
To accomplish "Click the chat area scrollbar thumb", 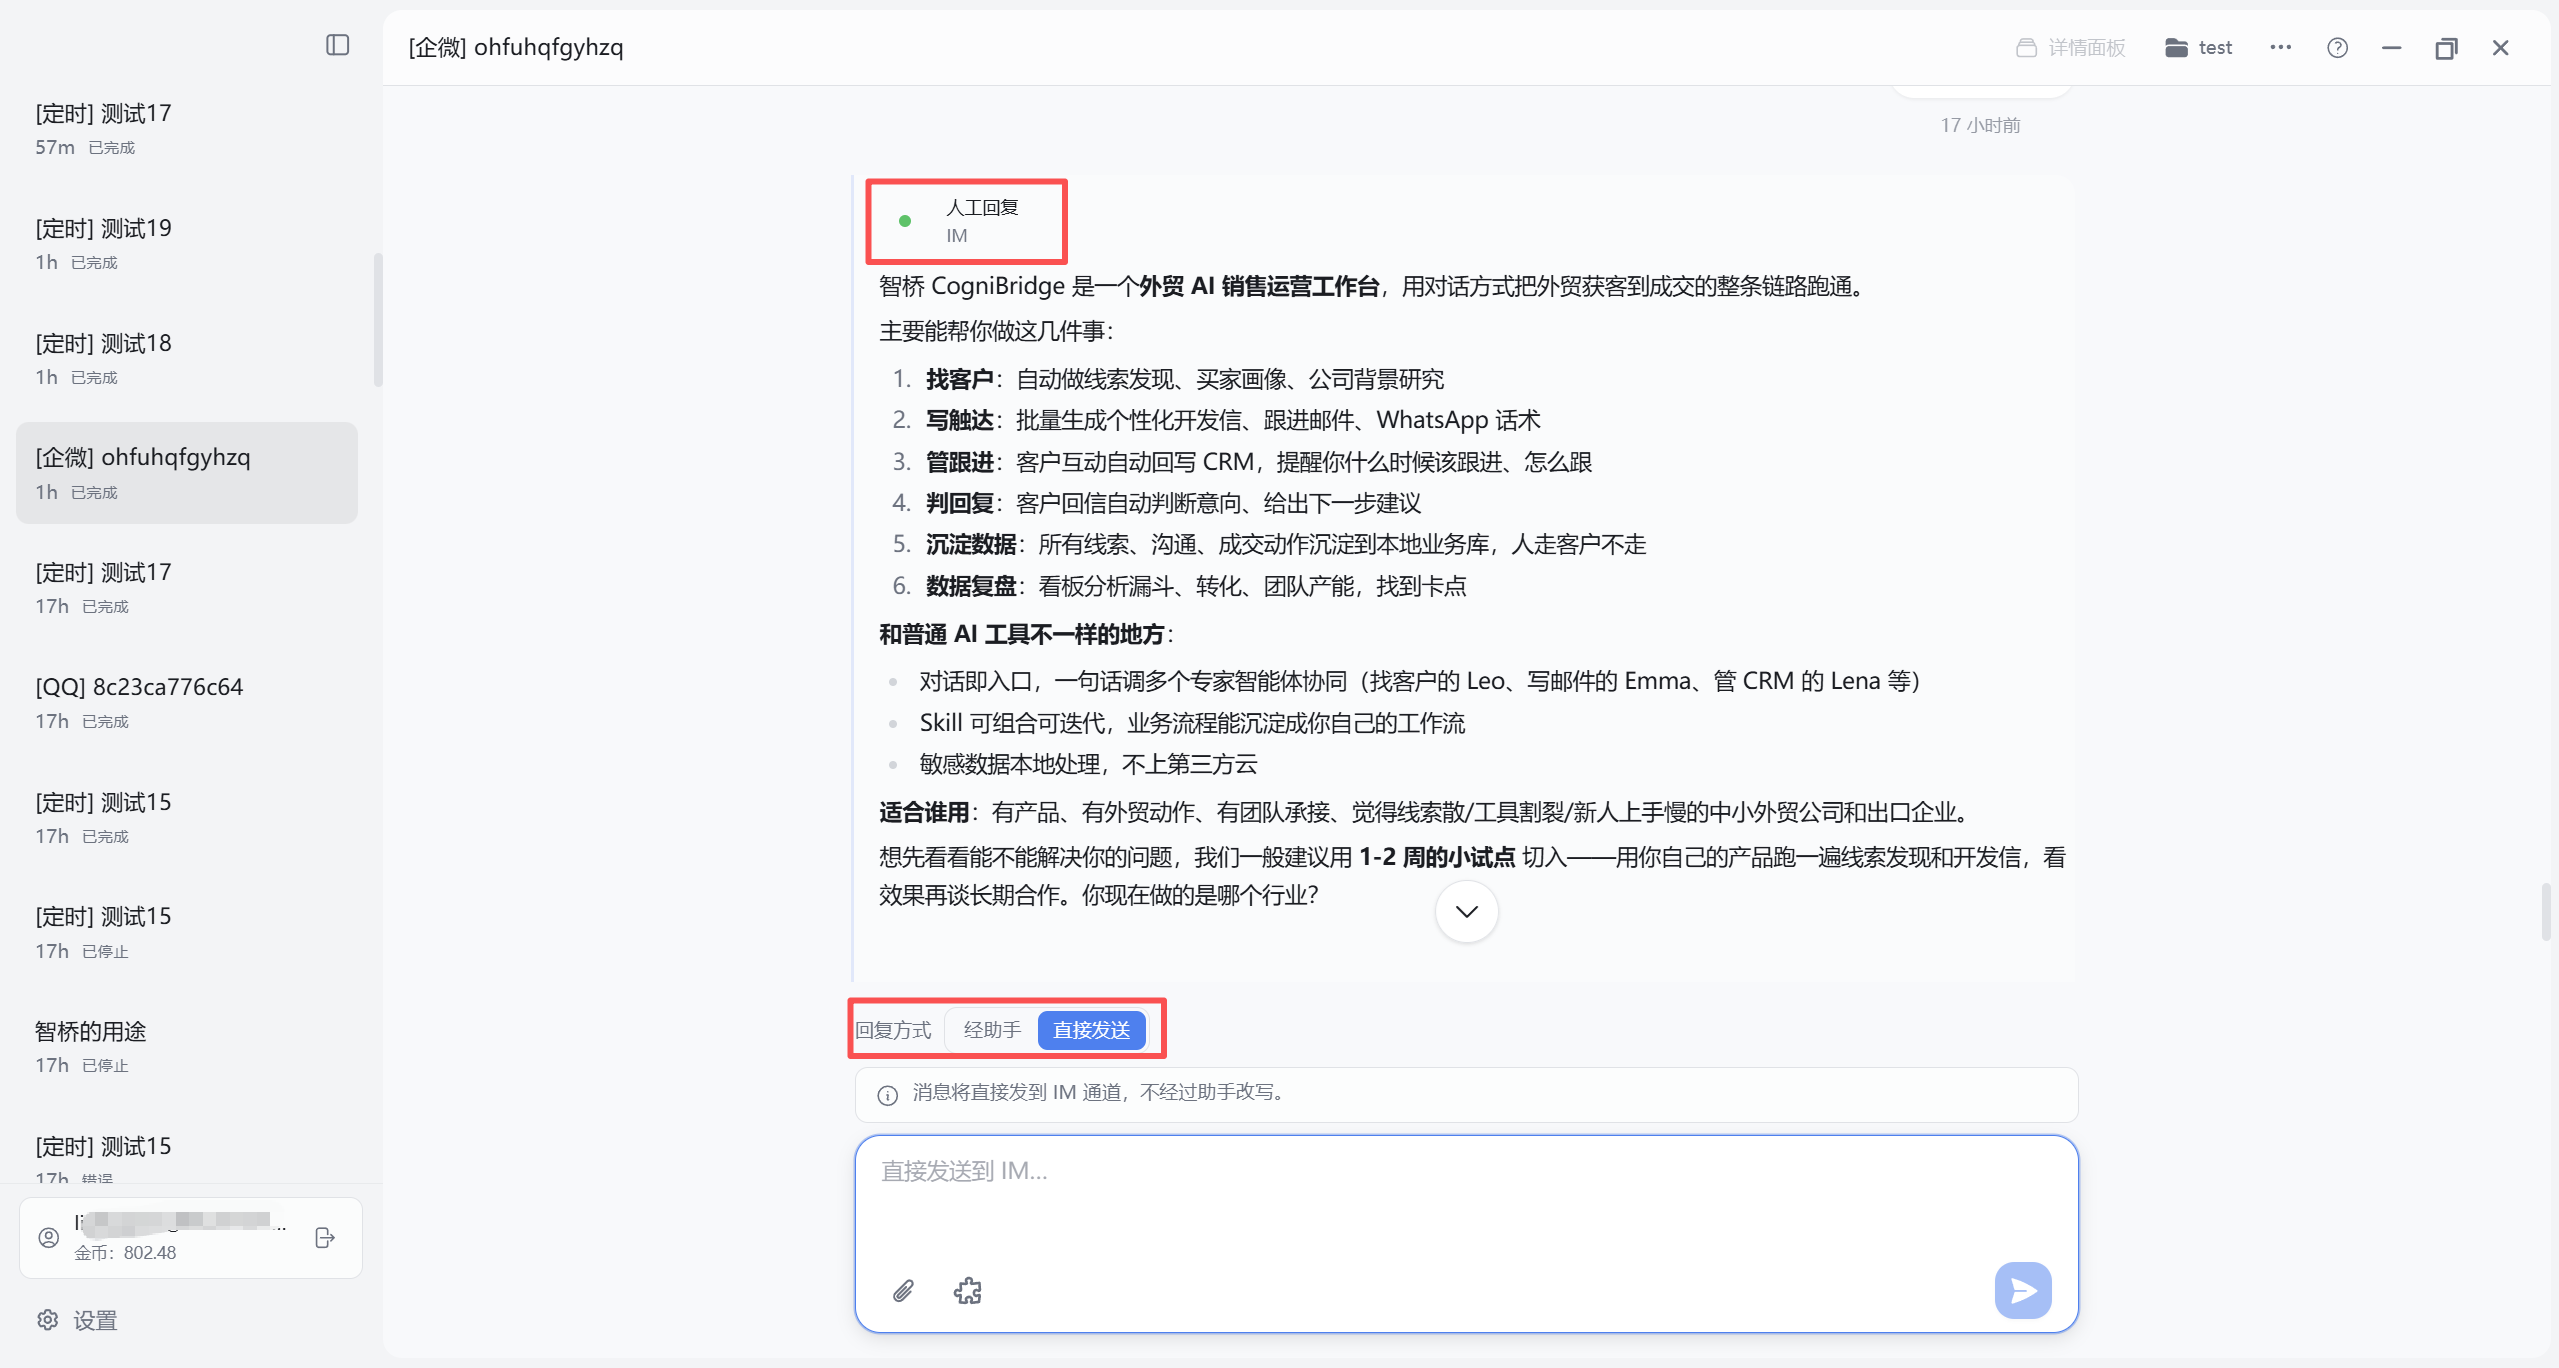I will click(x=2546, y=912).
